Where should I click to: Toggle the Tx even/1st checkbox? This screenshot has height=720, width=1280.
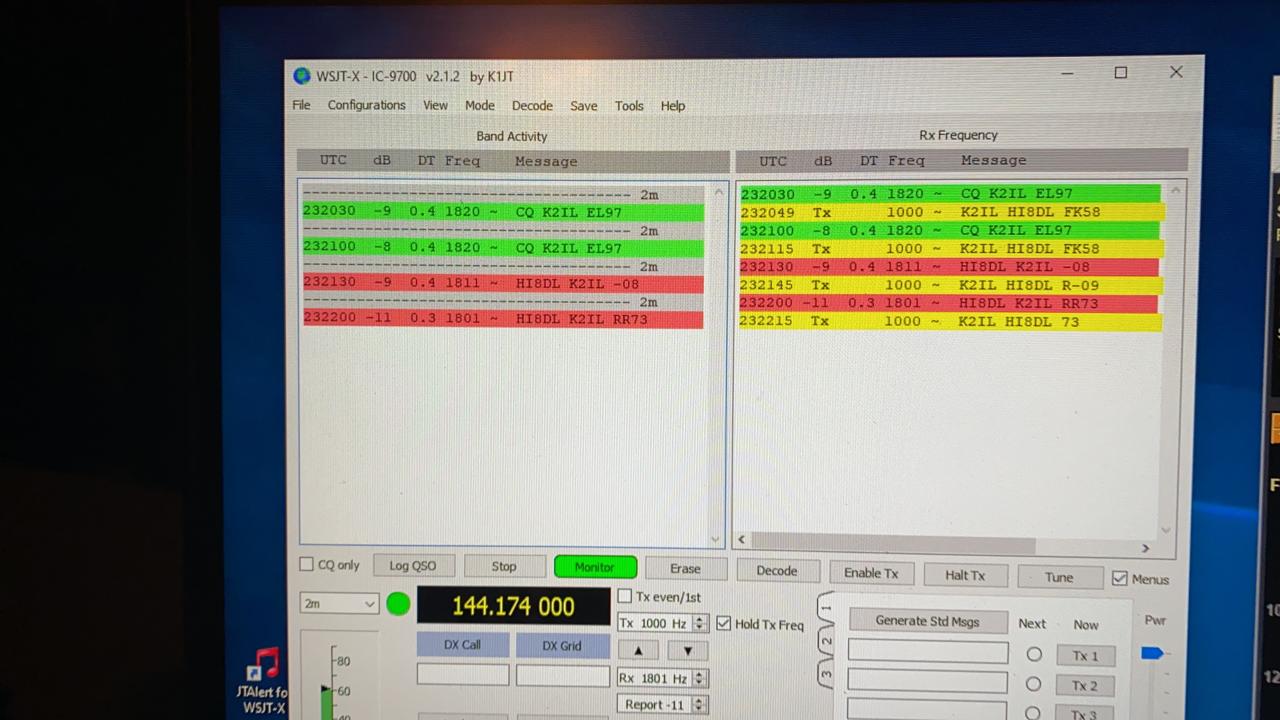(625, 597)
